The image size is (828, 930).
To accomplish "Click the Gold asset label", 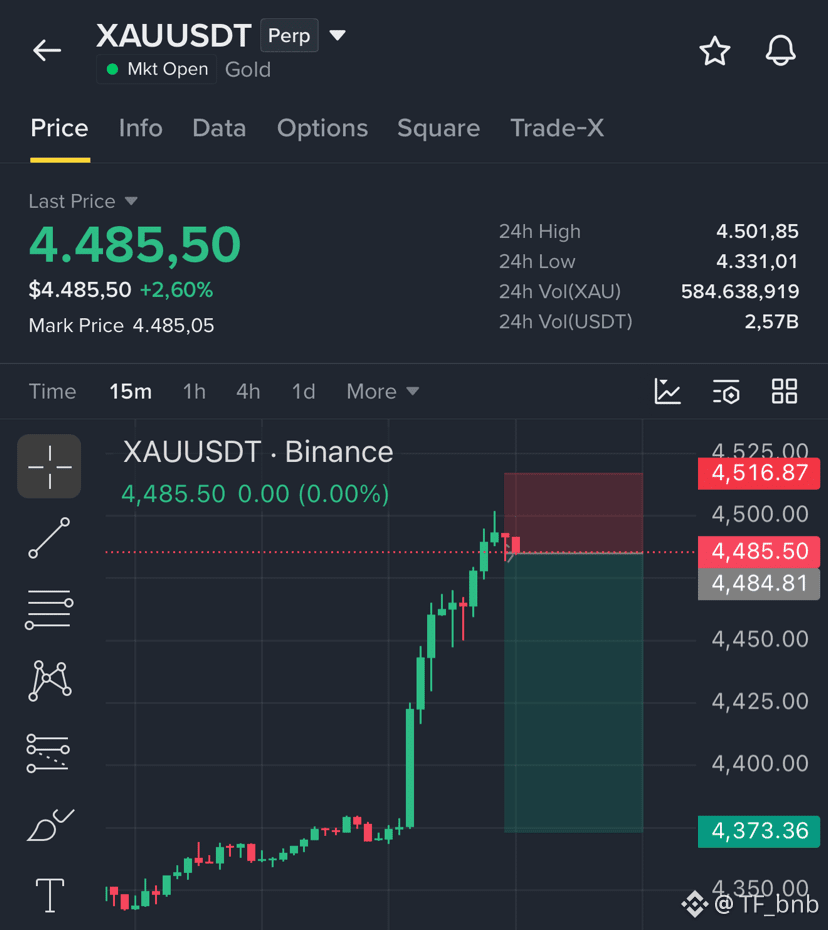I will 248,70.
